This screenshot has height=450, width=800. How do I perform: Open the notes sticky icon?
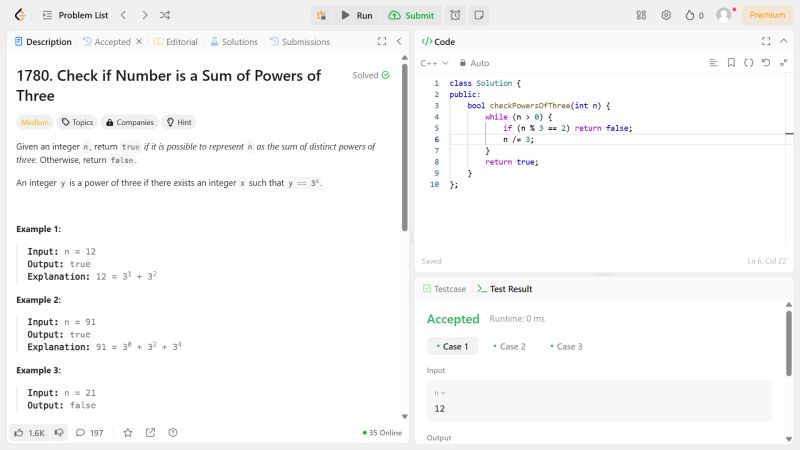pyautogui.click(x=479, y=15)
